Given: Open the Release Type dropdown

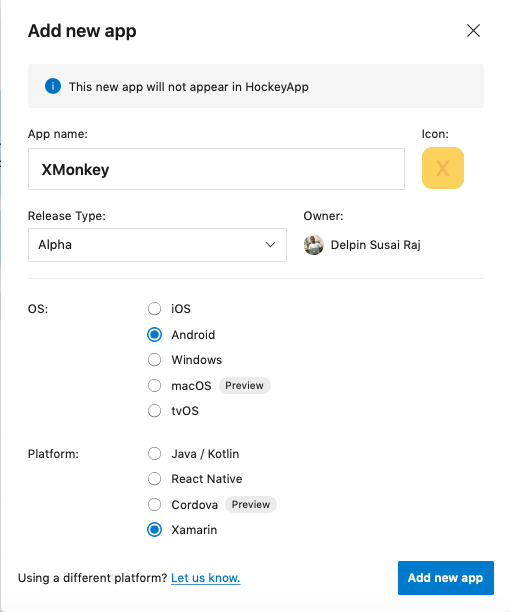Looking at the screenshot, I should click(157, 245).
